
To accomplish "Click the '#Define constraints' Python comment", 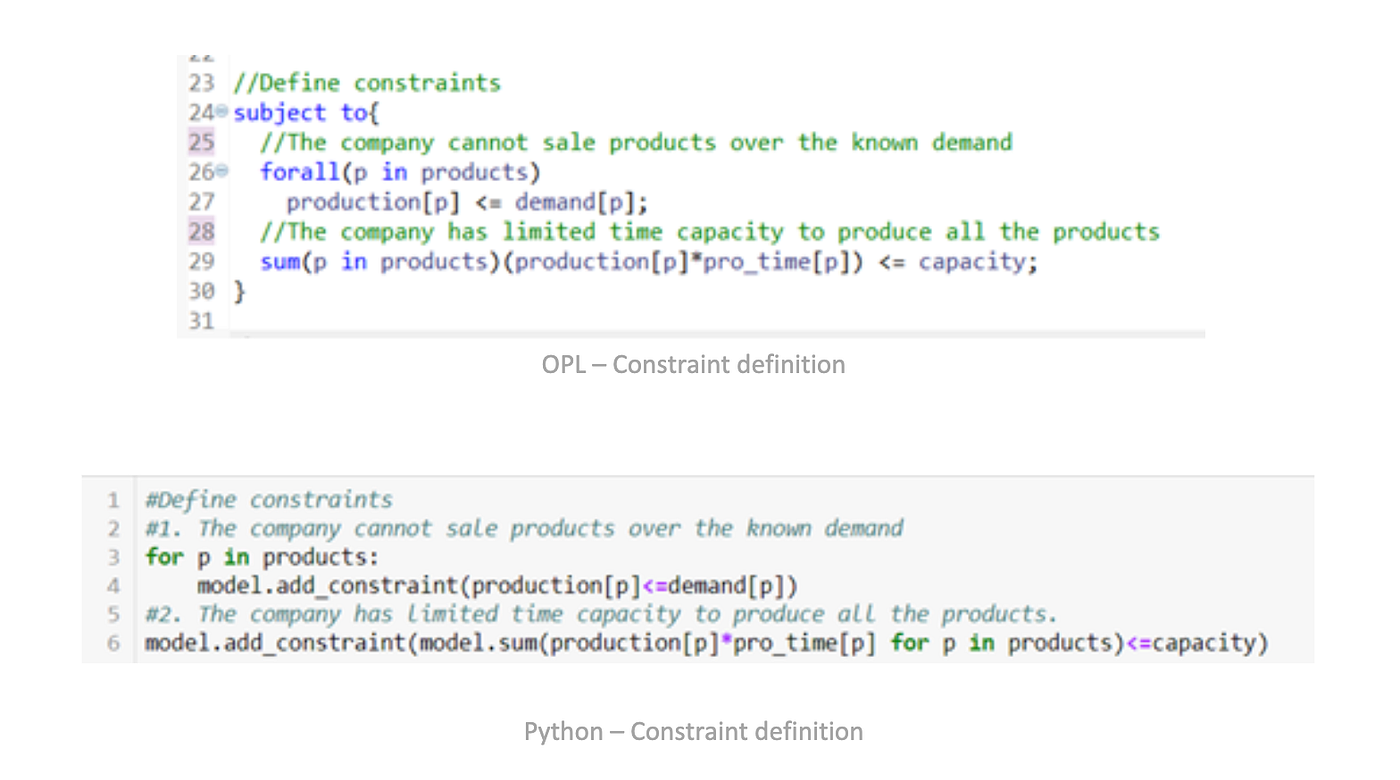I will tap(269, 500).
